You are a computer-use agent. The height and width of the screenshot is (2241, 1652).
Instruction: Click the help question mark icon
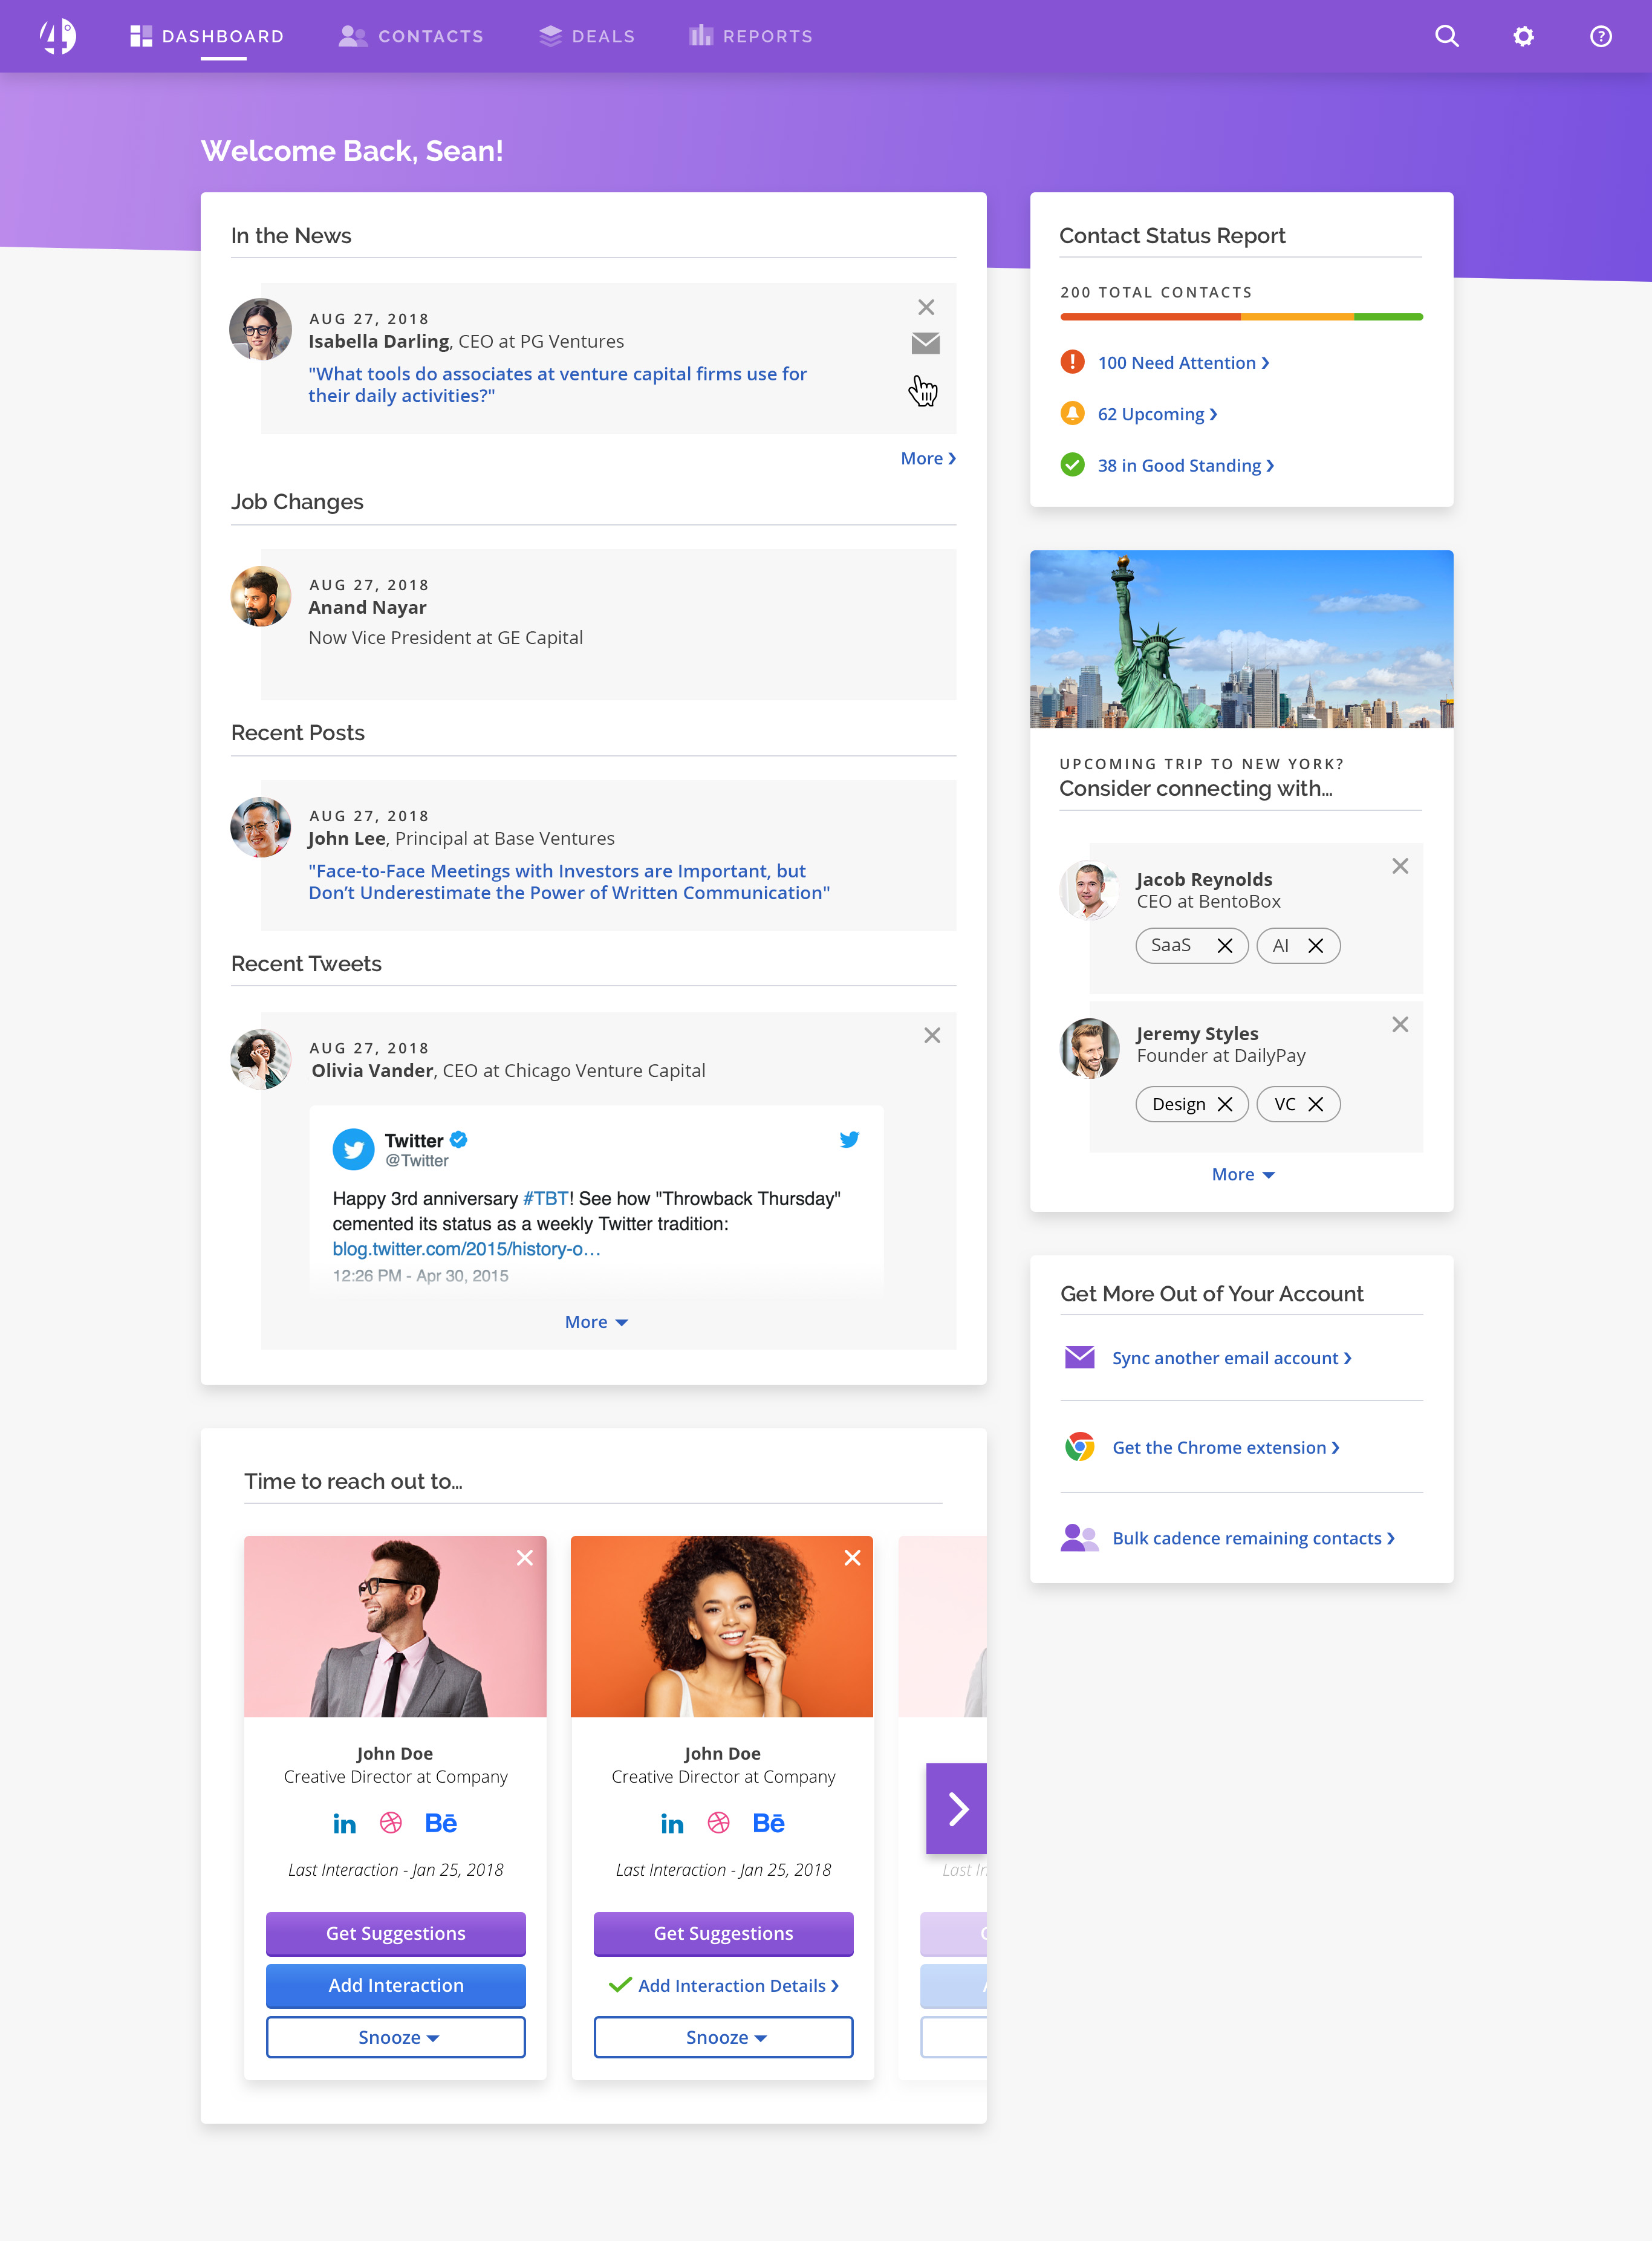[x=1600, y=36]
